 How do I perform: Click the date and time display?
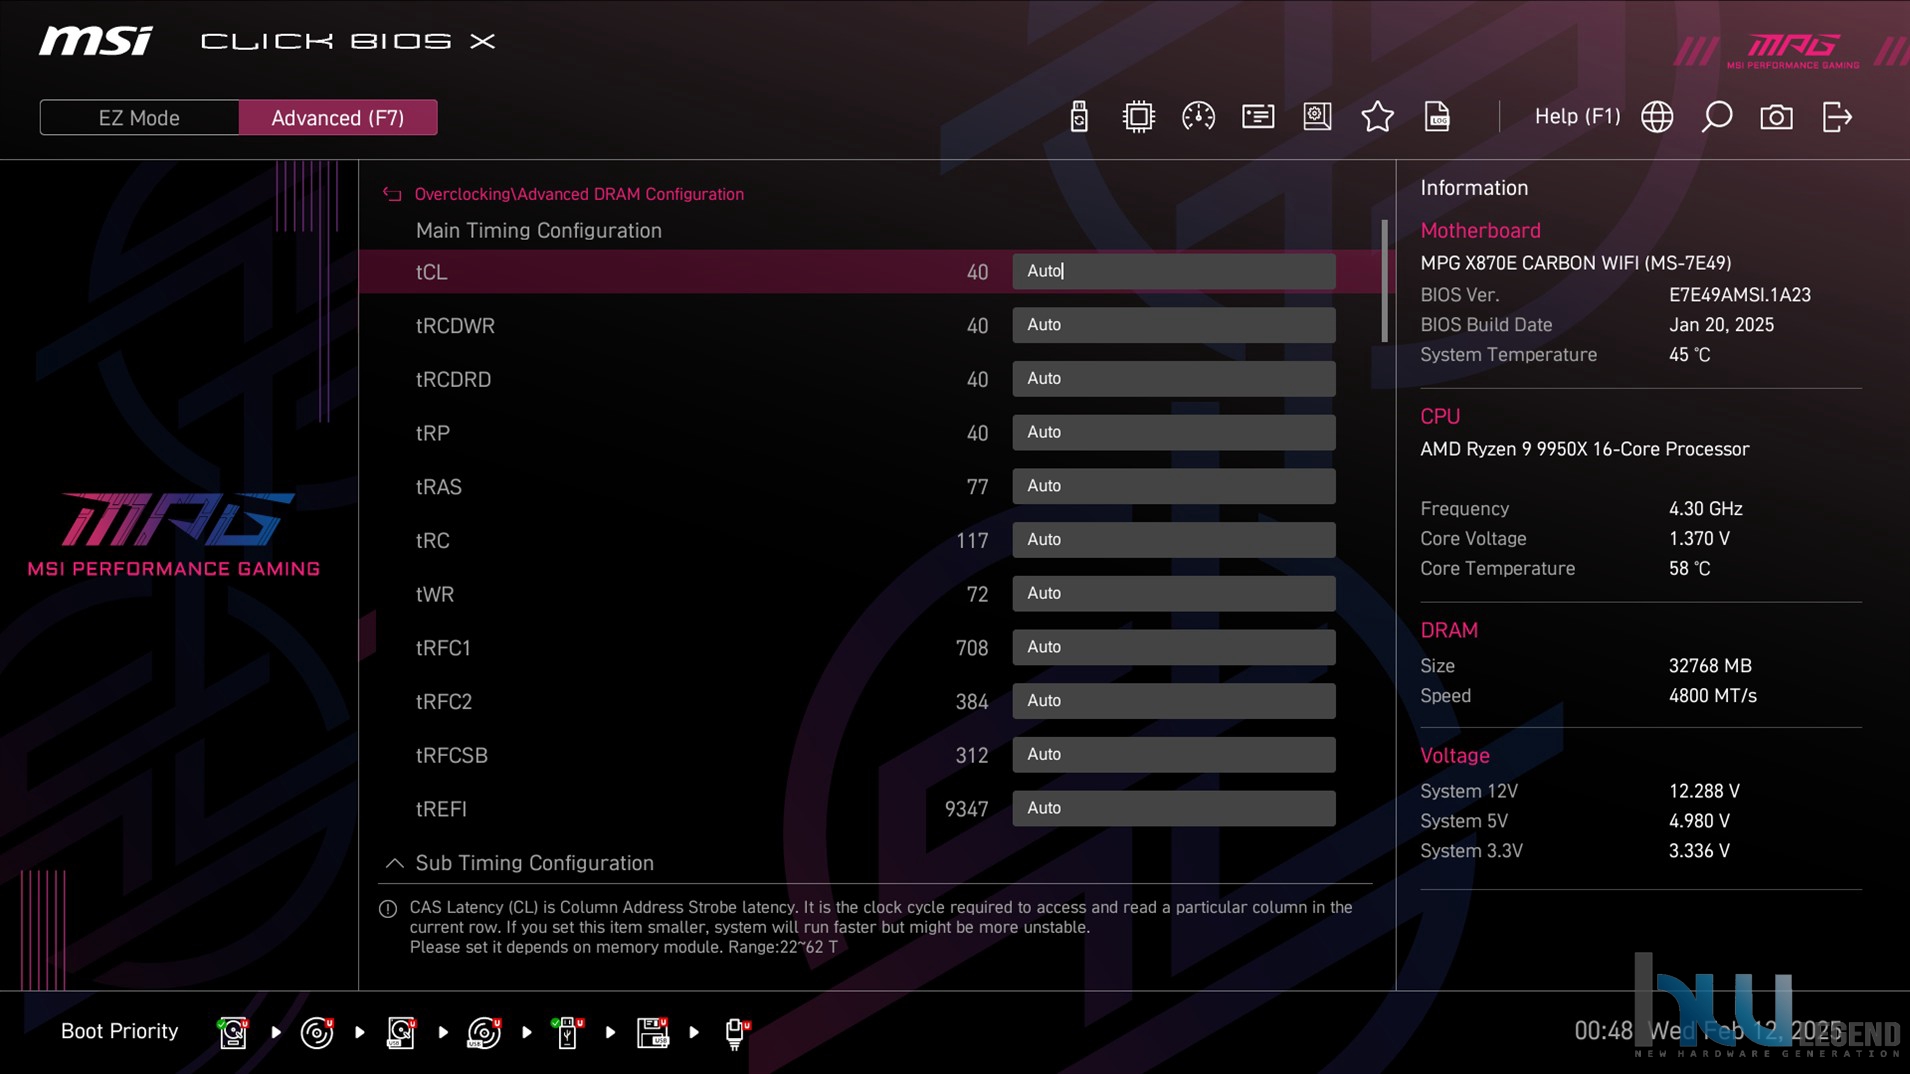1707,1031
